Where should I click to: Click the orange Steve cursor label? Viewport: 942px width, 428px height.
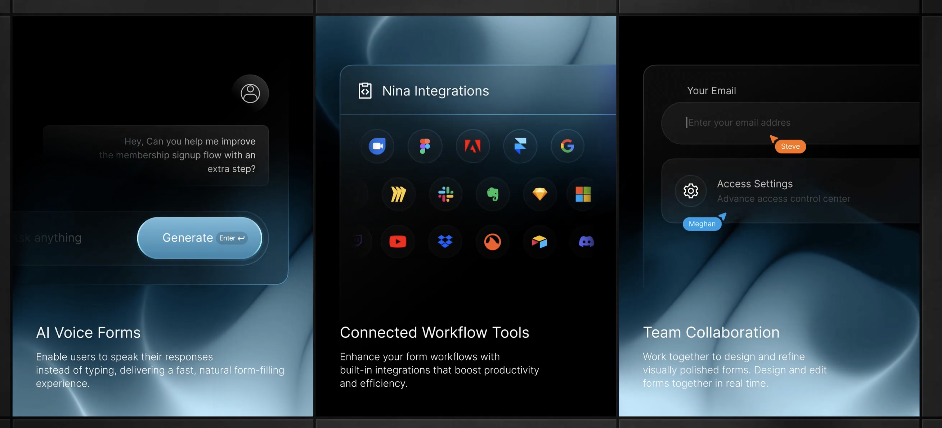[x=790, y=147]
